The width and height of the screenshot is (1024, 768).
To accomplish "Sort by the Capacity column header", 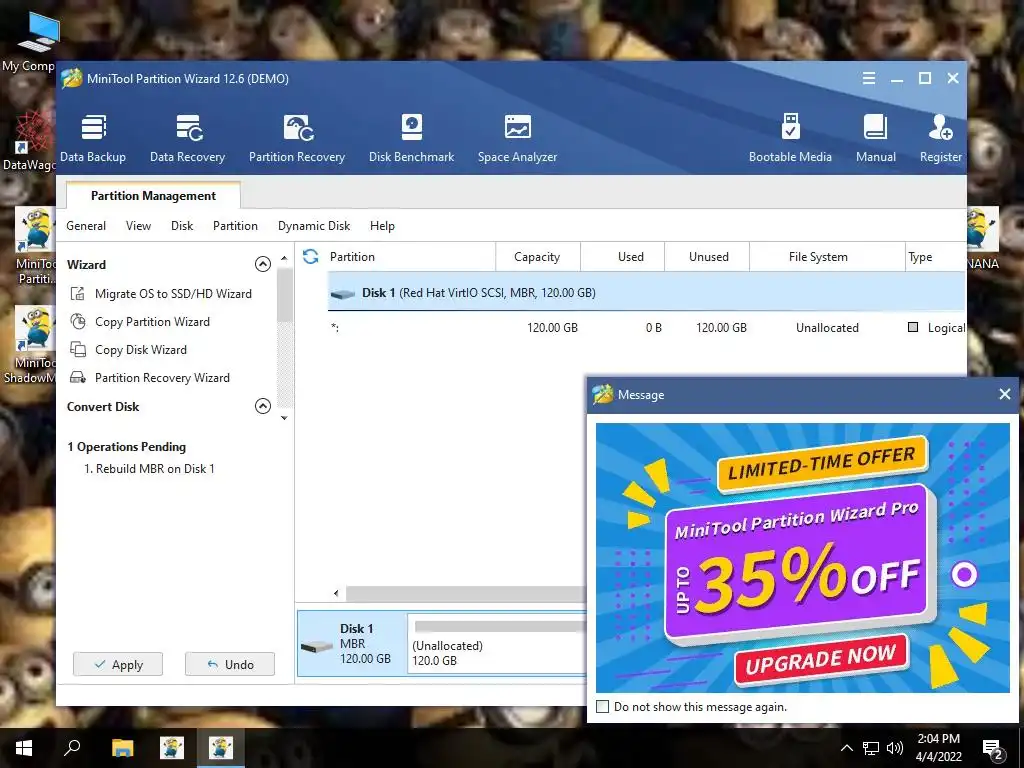I will (537, 257).
